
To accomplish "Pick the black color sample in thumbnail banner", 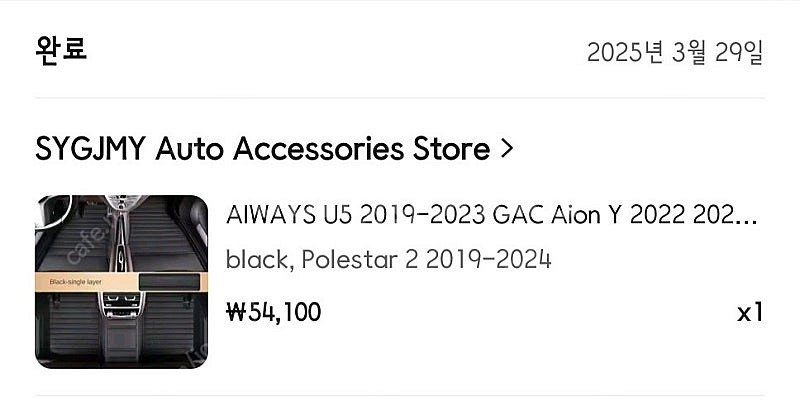I will click(169, 281).
